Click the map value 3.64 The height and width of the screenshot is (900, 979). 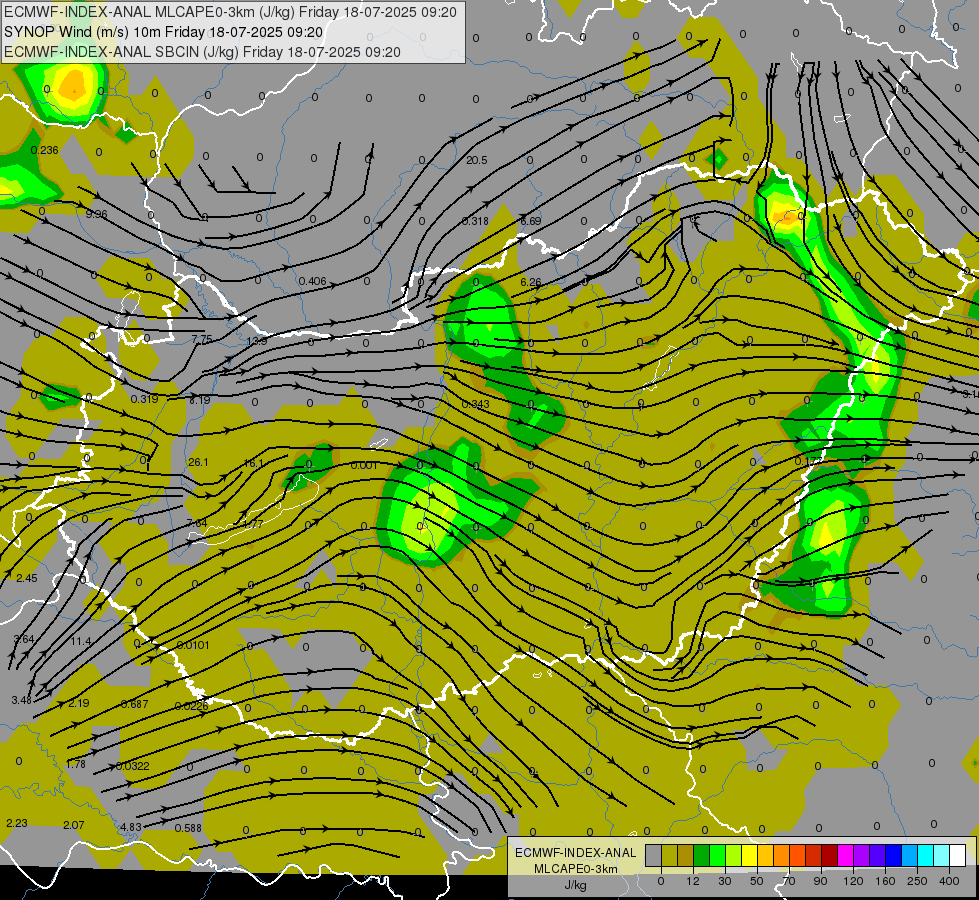(x=24, y=639)
